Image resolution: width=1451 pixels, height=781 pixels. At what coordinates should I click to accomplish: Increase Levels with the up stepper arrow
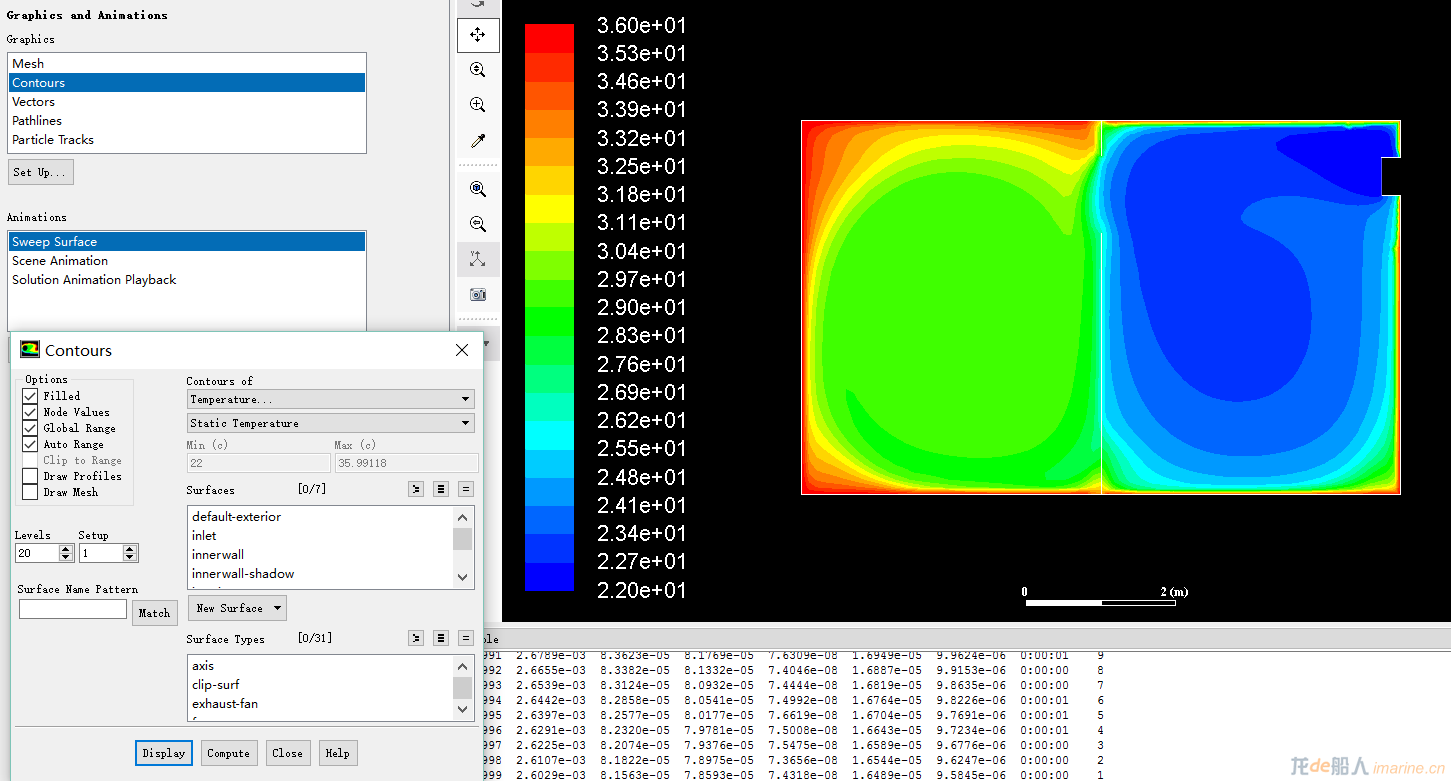tap(66, 549)
